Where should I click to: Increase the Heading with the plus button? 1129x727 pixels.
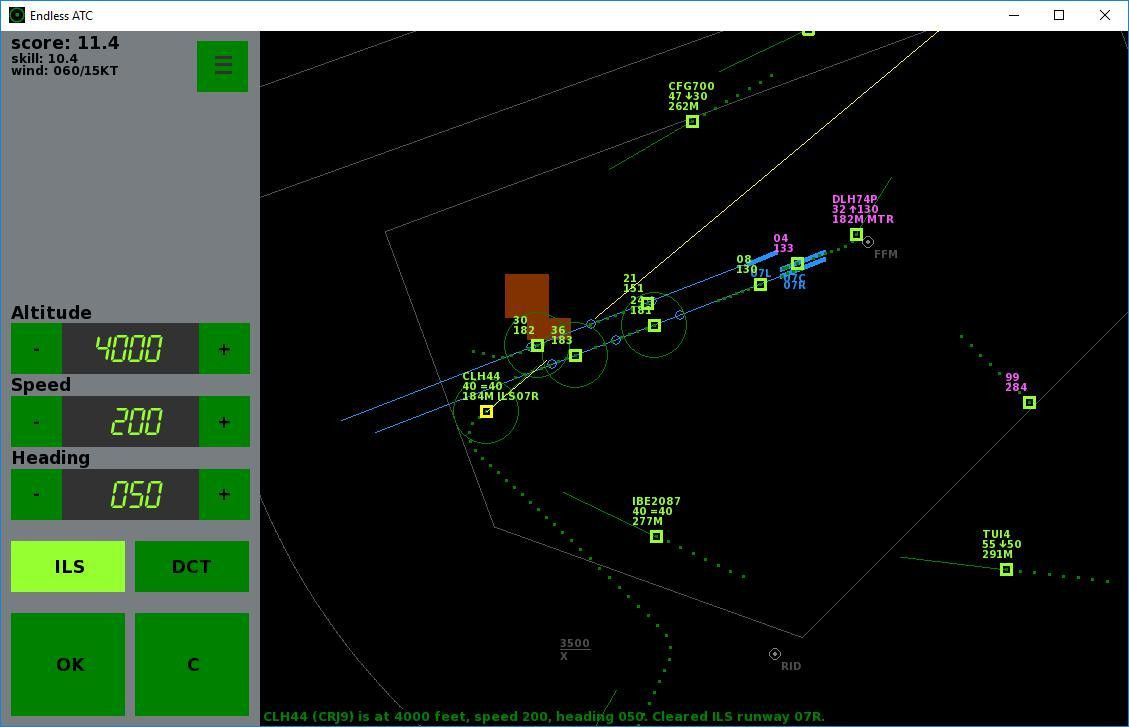click(x=224, y=495)
